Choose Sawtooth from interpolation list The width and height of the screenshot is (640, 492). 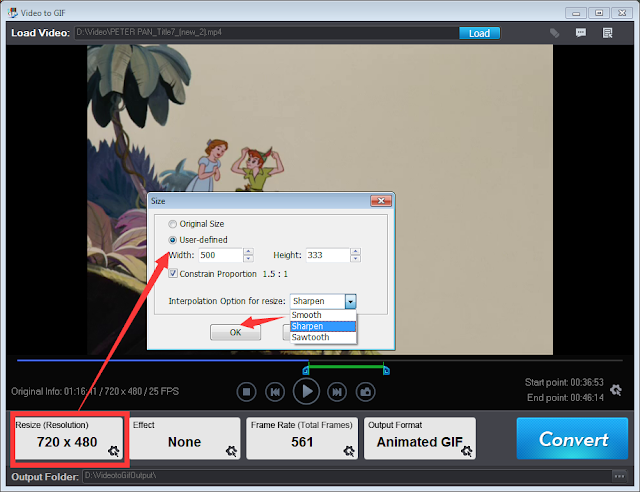(x=323, y=337)
